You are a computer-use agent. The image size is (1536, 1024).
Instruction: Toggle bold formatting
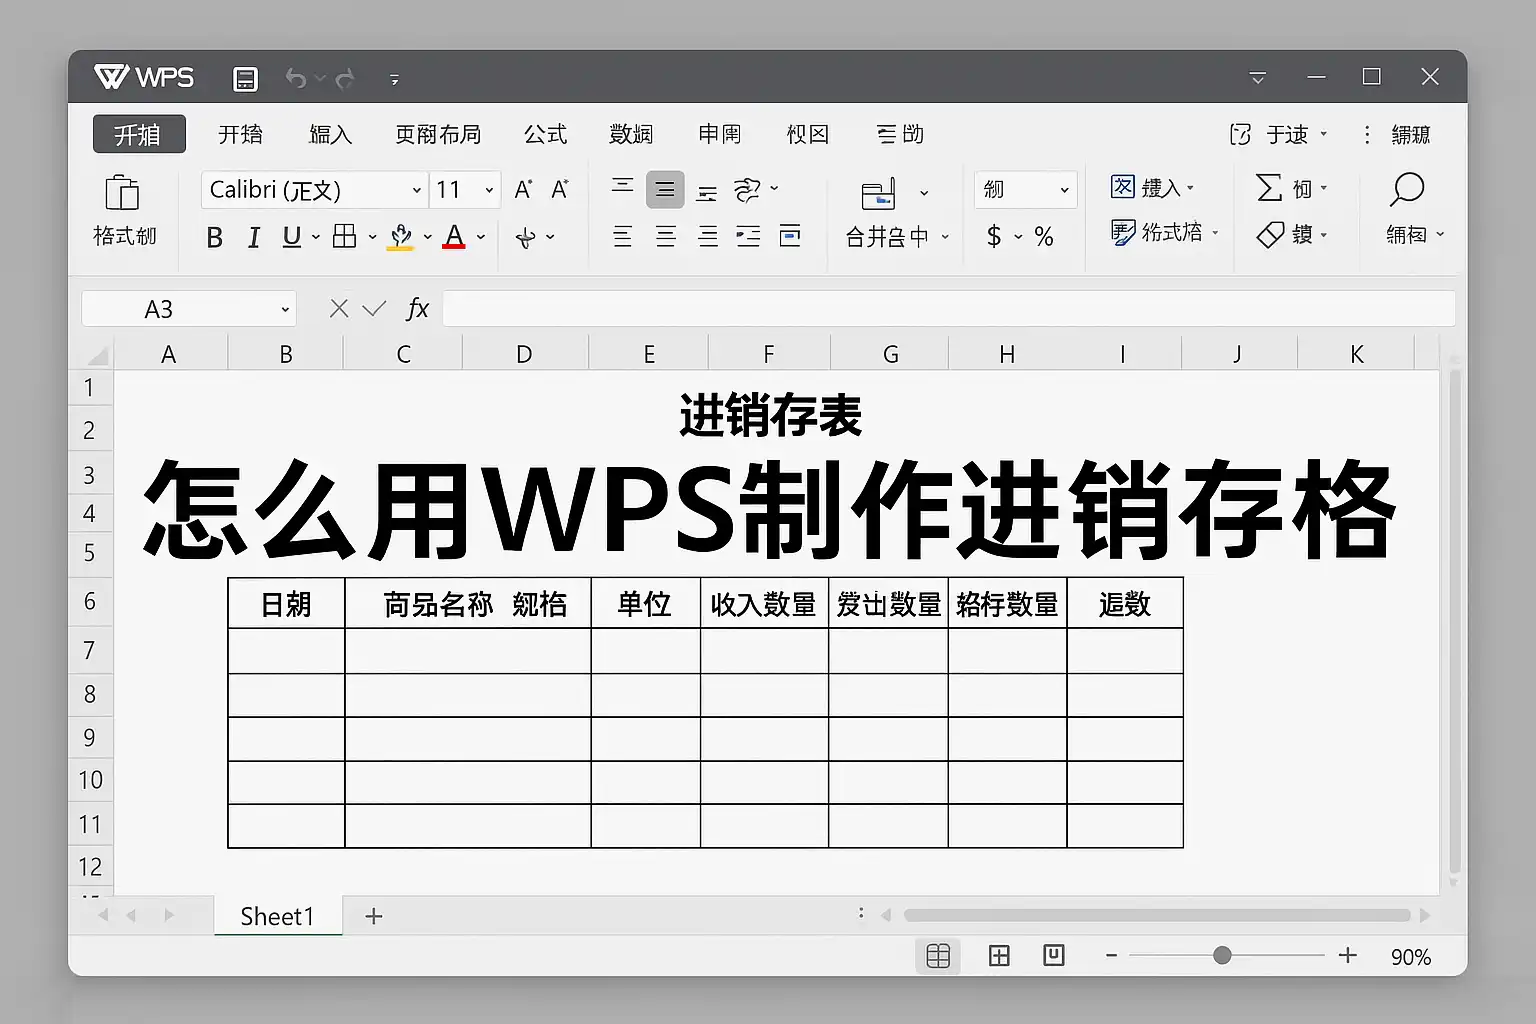pos(214,237)
